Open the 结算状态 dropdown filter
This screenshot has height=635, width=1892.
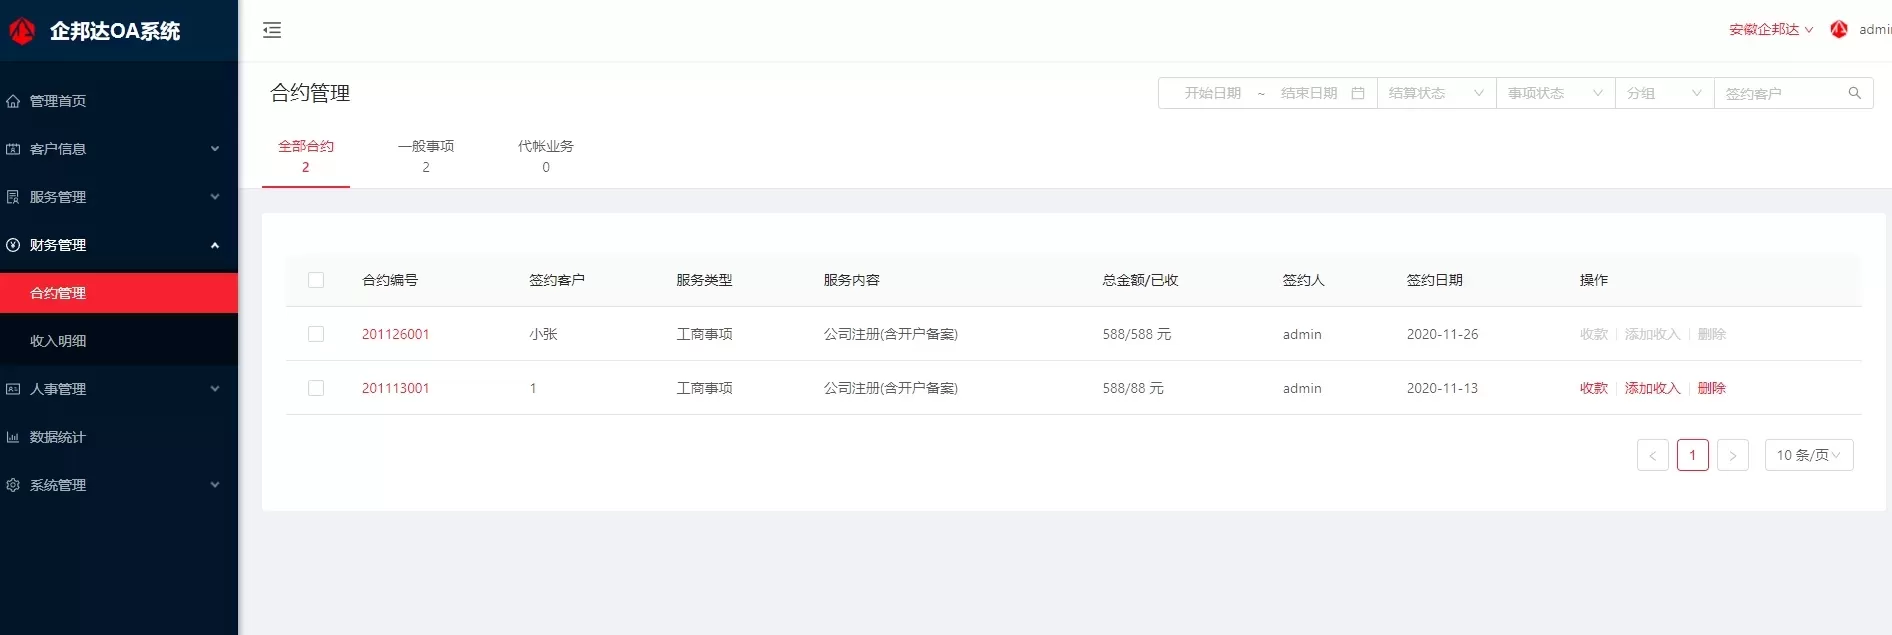(1435, 93)
